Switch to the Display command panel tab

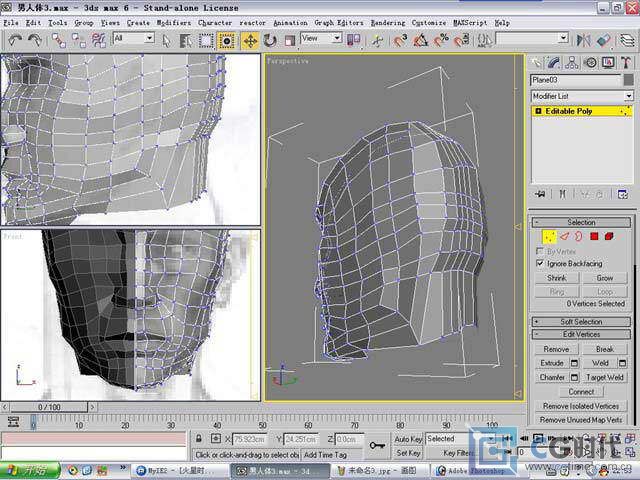pyautogui.click(x=608, y=62)
